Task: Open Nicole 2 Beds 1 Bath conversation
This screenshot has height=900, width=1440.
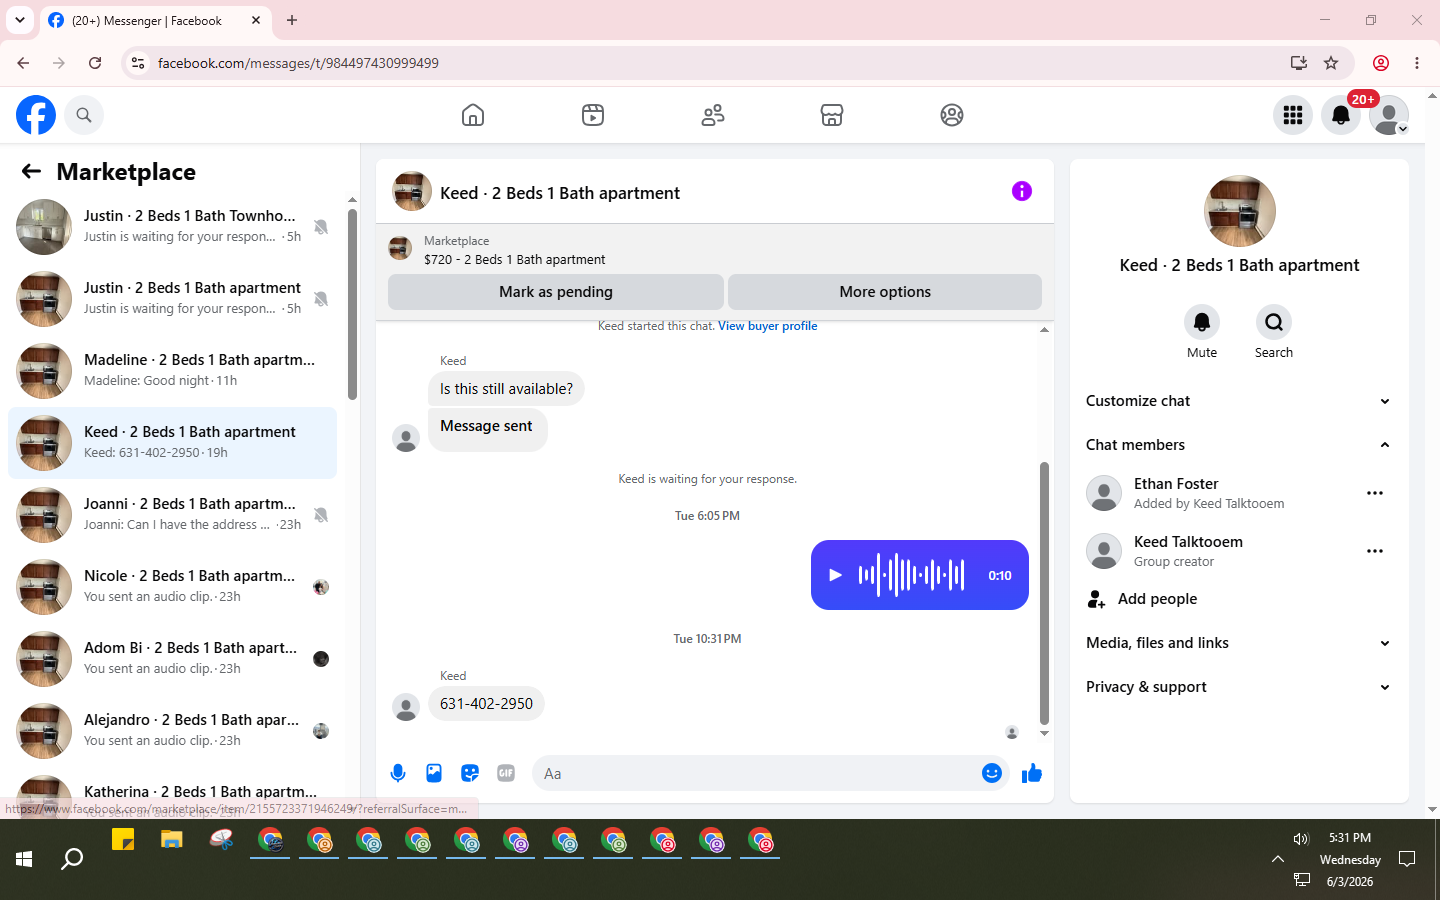Action: coord(172,587)
